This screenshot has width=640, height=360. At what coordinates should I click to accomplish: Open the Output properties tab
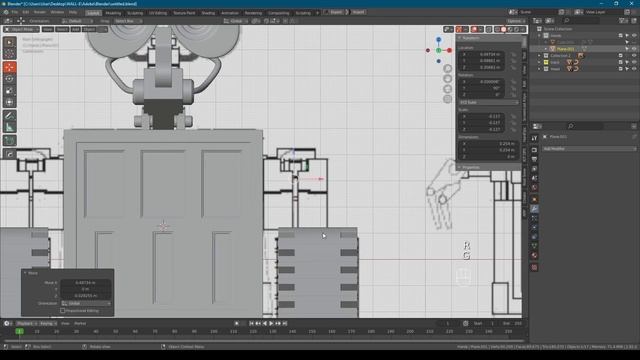pos(534,159)
